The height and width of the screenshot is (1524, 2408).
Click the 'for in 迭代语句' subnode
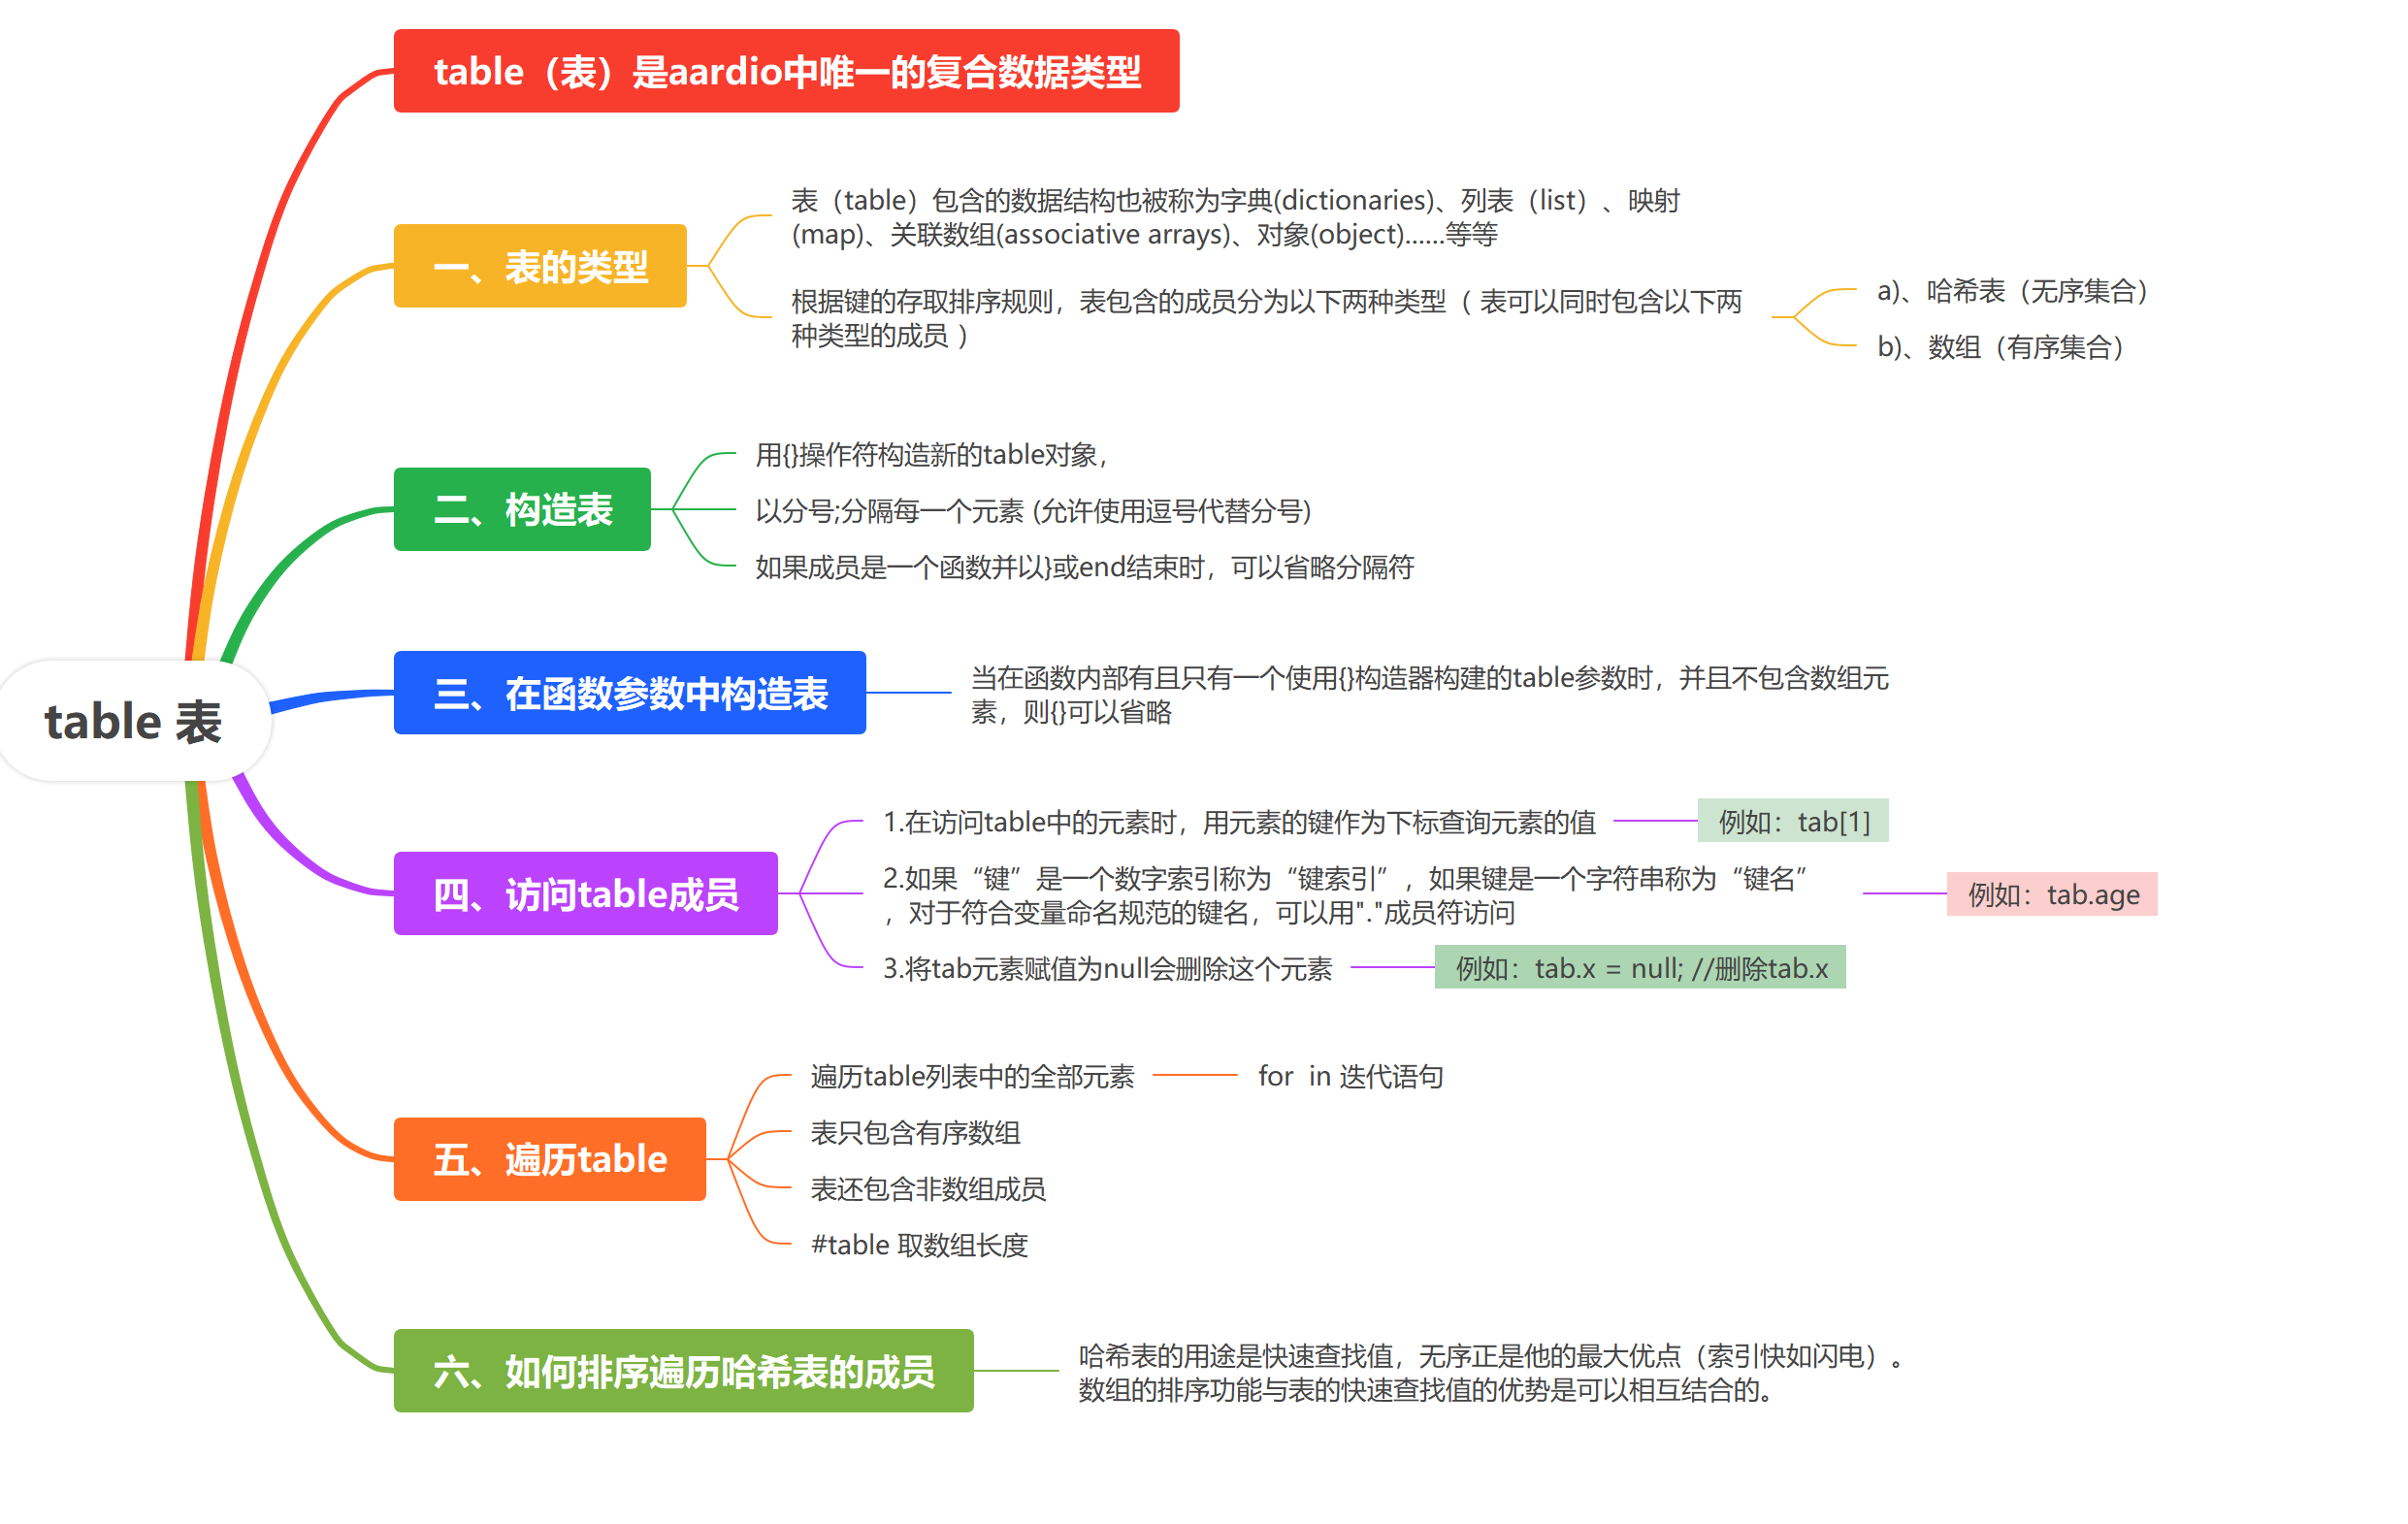pyautogui.click(x=1350, y=1076)
